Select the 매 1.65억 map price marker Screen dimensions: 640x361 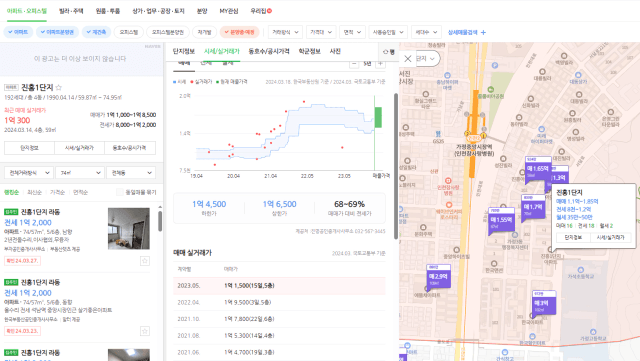click(x=538, y=168)
